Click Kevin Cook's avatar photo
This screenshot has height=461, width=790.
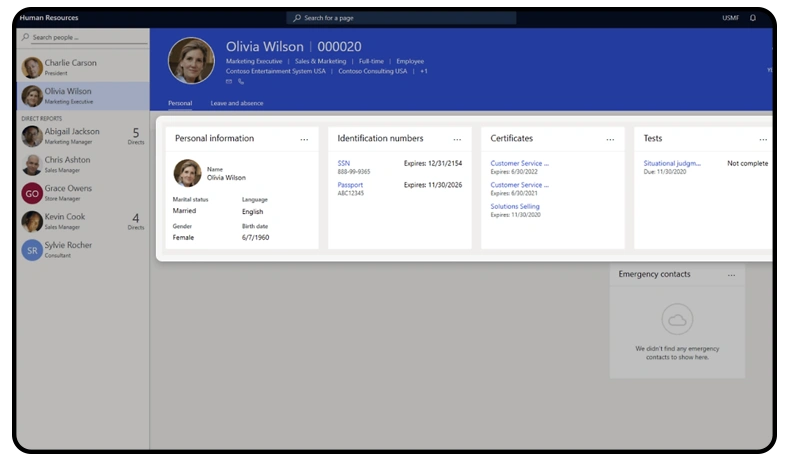tap(32, 222)
